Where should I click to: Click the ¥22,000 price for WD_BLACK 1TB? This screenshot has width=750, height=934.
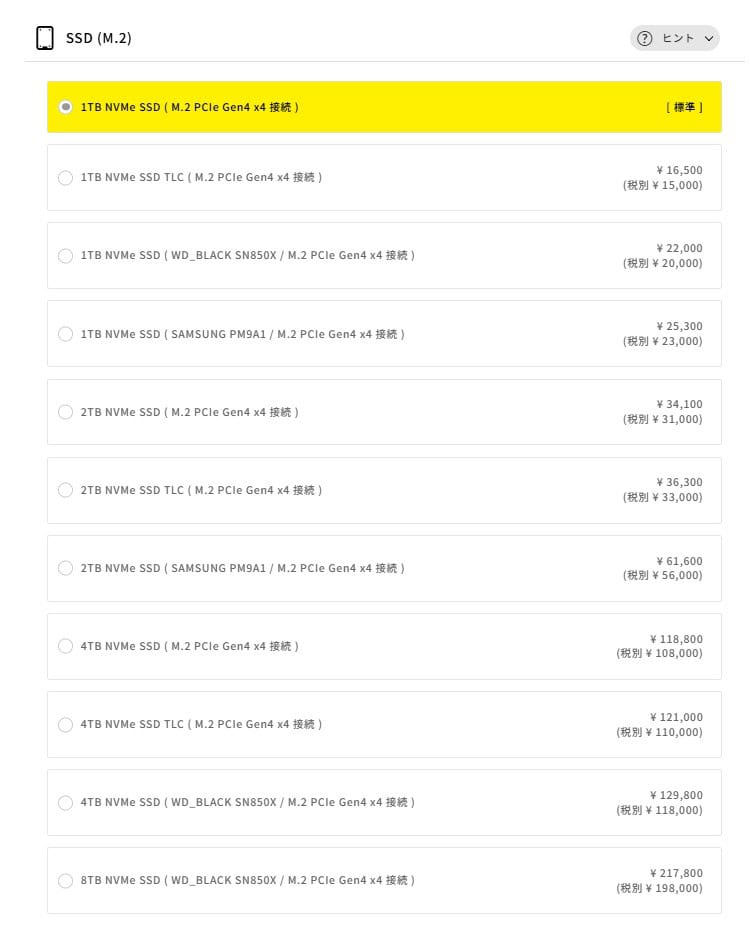(x=679, y=248)
